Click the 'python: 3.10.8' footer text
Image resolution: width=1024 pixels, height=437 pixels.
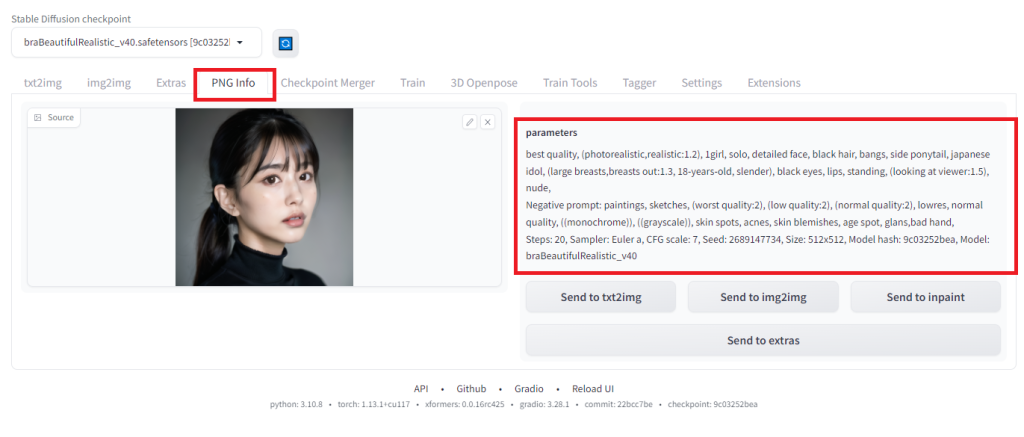[296, 404]
